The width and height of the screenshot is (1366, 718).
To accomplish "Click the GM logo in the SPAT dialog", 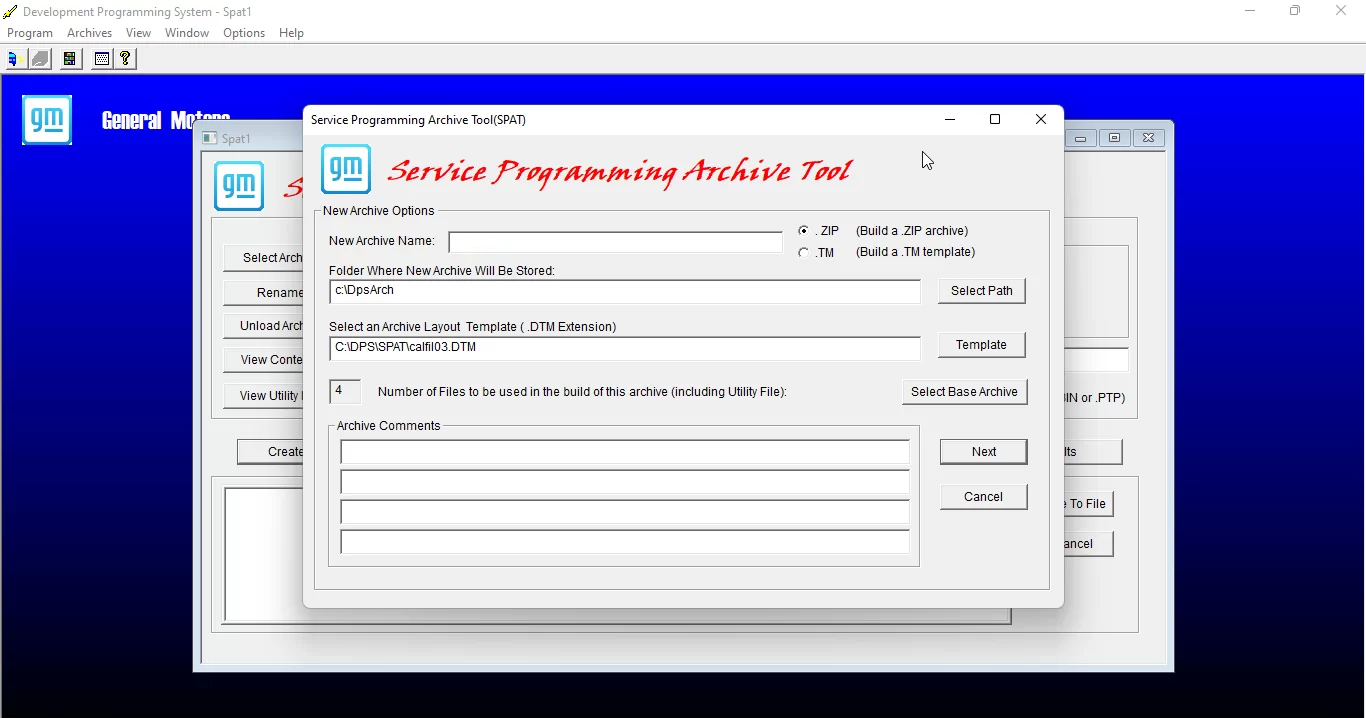I will click(345, 169).
